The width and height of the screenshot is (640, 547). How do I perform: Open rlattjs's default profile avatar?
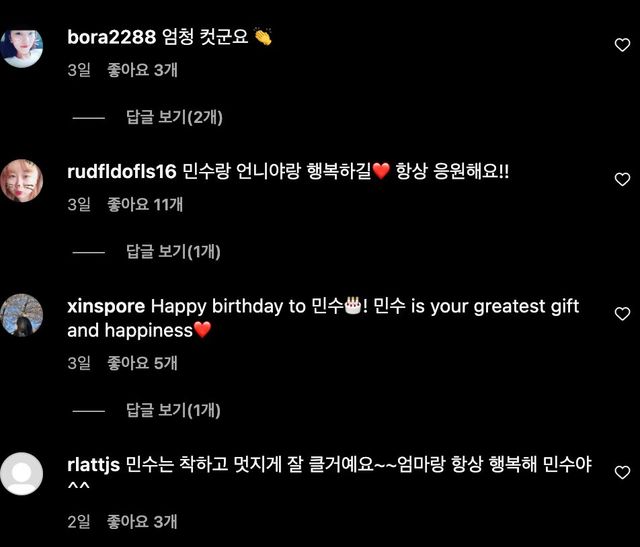22,474
